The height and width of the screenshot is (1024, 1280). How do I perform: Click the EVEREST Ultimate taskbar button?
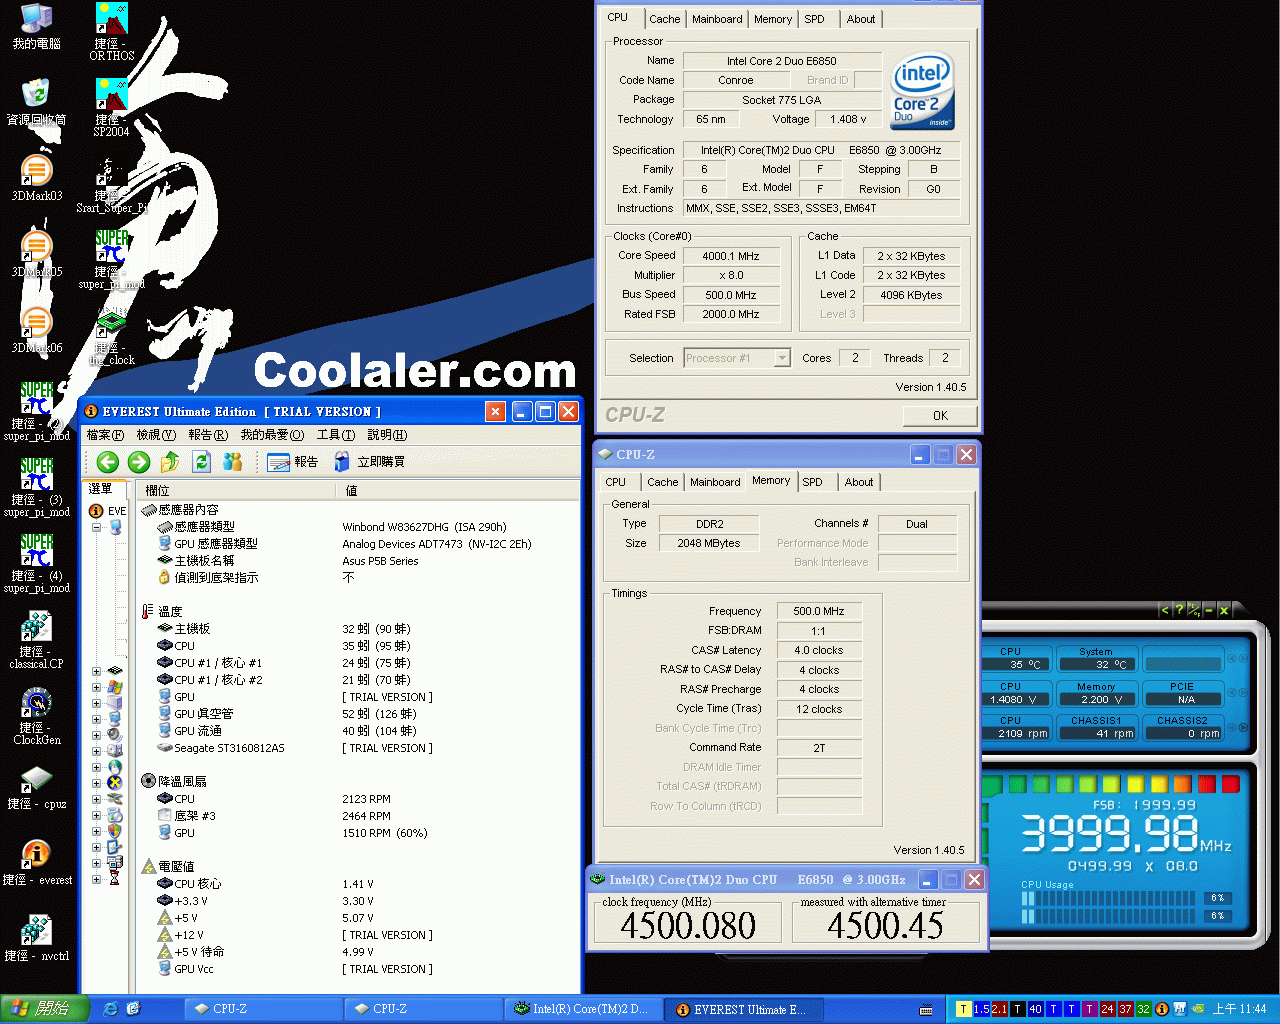(x=743, y=1009)
